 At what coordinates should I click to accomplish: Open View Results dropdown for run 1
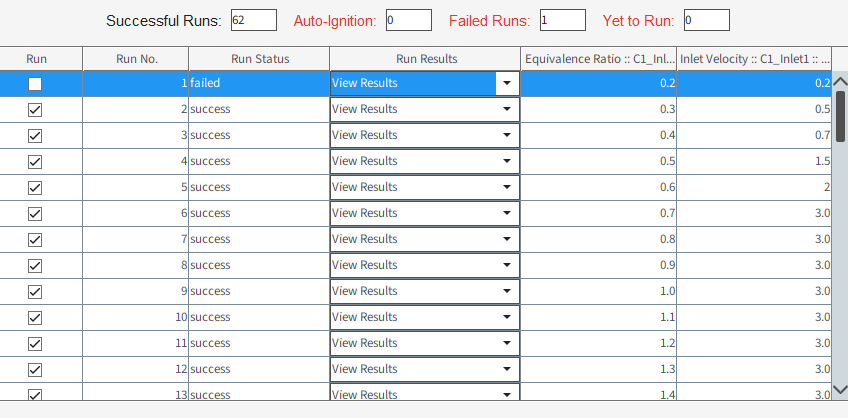pyautogui.click(x=507, y=84)
